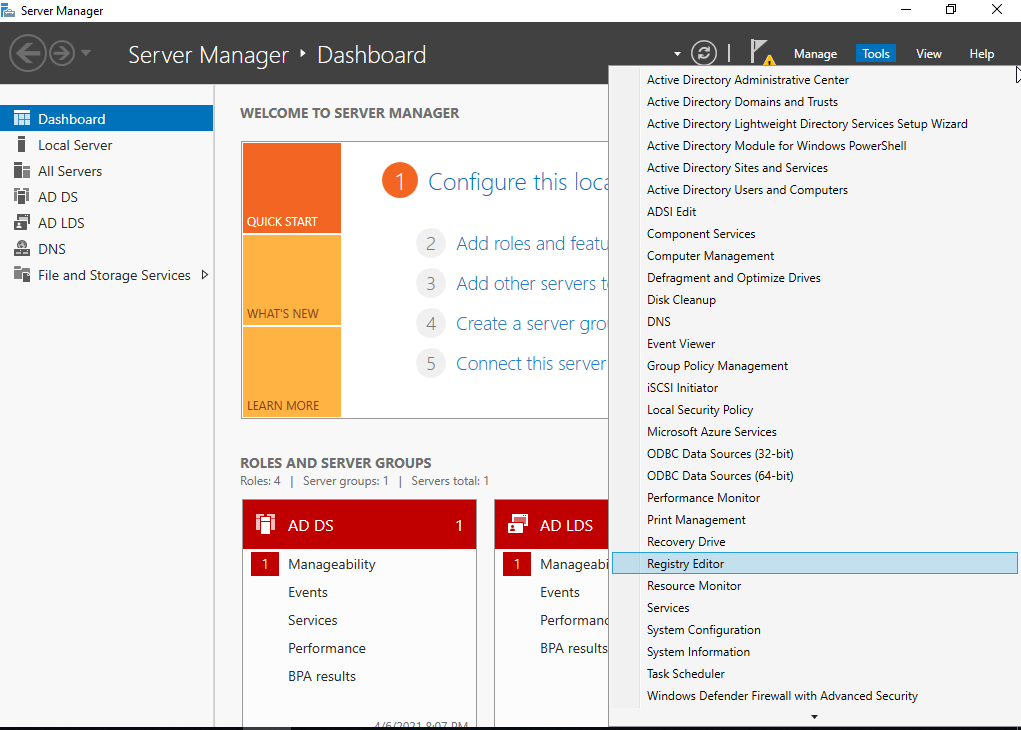Click the refresh icon in header

tap(704, 54)
